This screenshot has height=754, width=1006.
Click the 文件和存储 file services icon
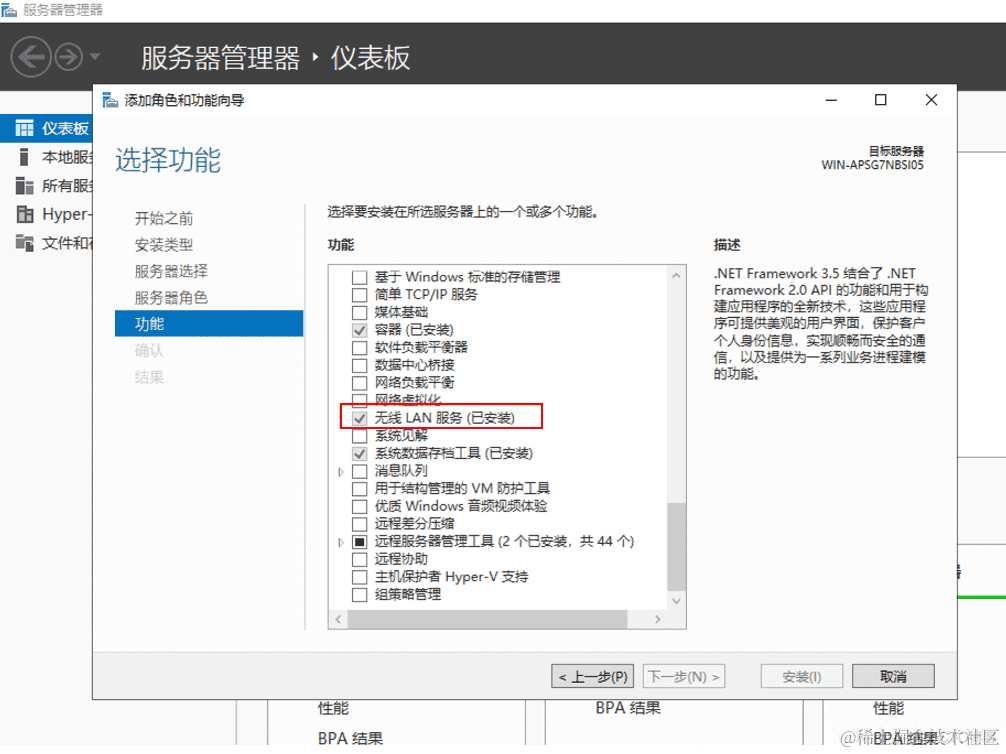24,243
